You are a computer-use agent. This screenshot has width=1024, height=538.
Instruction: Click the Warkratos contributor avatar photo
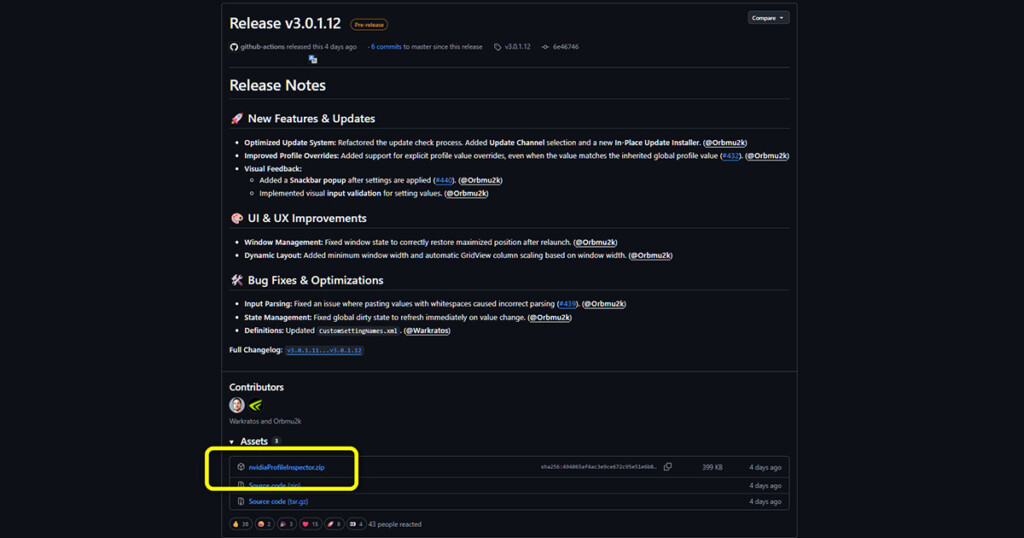237,405
